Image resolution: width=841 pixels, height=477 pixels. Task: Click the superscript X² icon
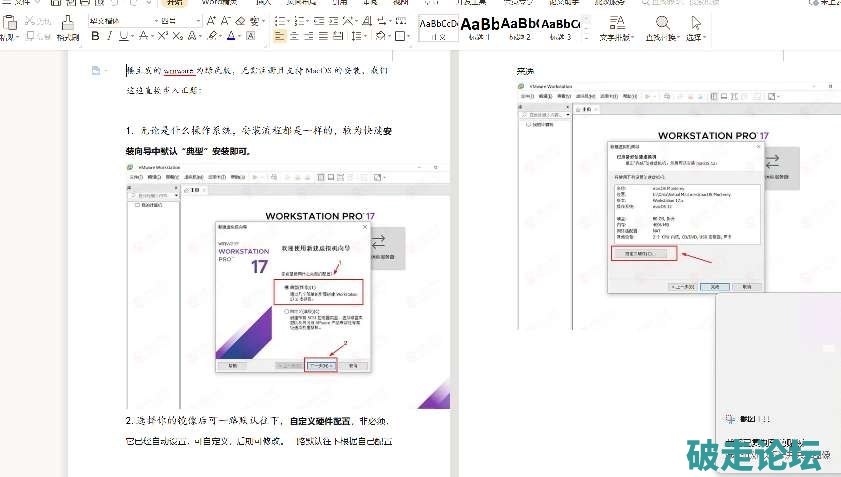pyautogui.click(x=162, y=36)
